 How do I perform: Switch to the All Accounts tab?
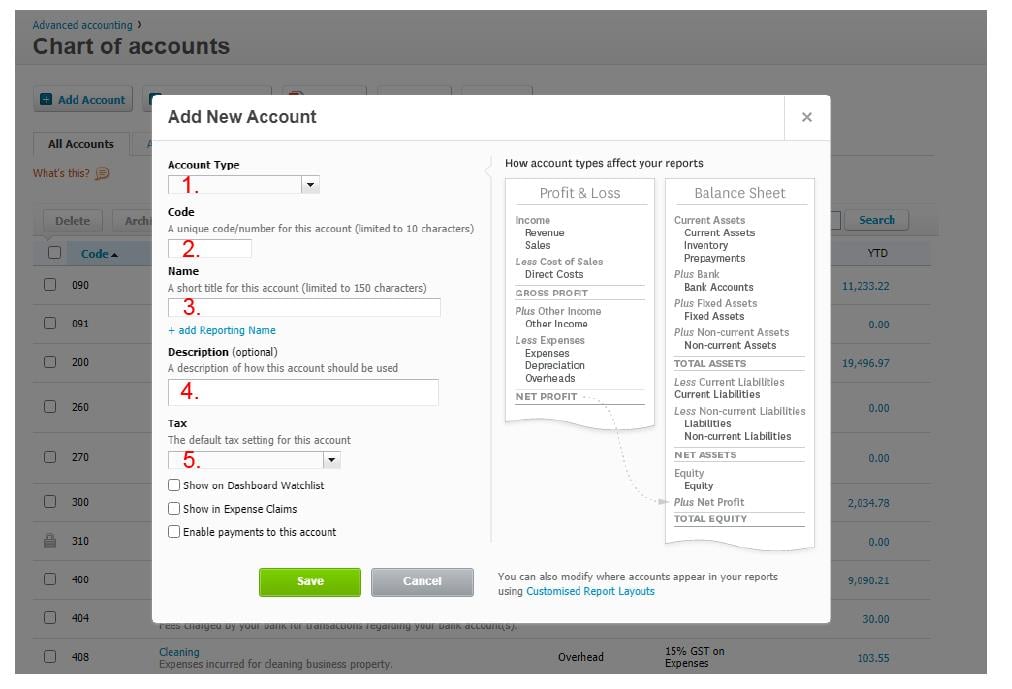(81, 144)
